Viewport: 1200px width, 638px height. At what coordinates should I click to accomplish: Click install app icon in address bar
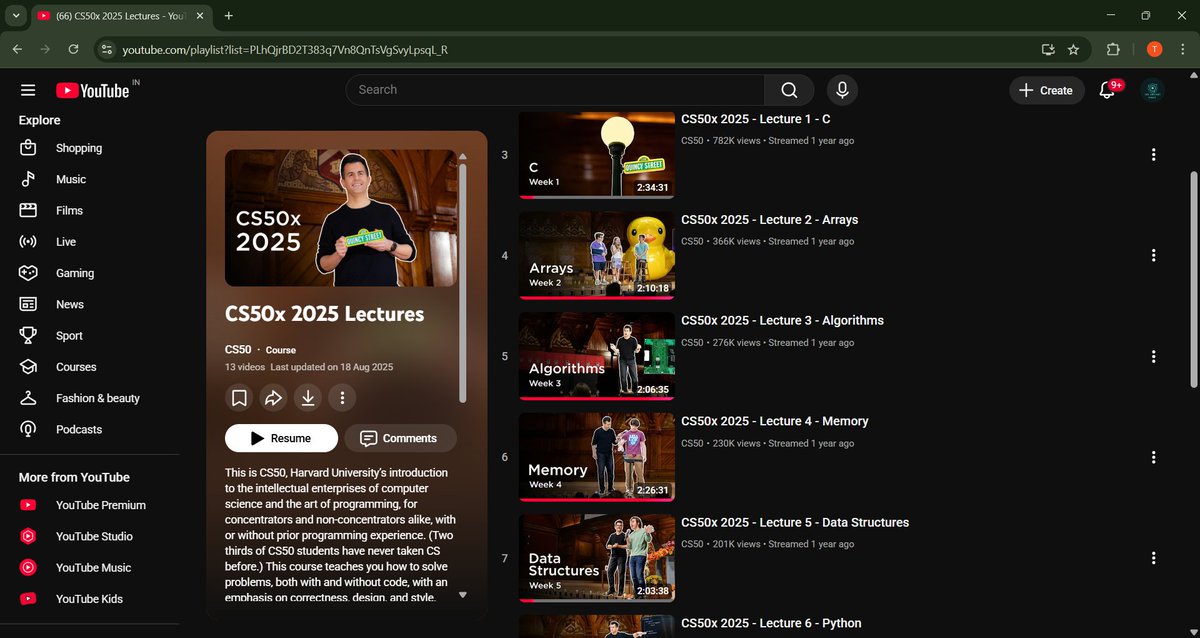[1048, 49]
